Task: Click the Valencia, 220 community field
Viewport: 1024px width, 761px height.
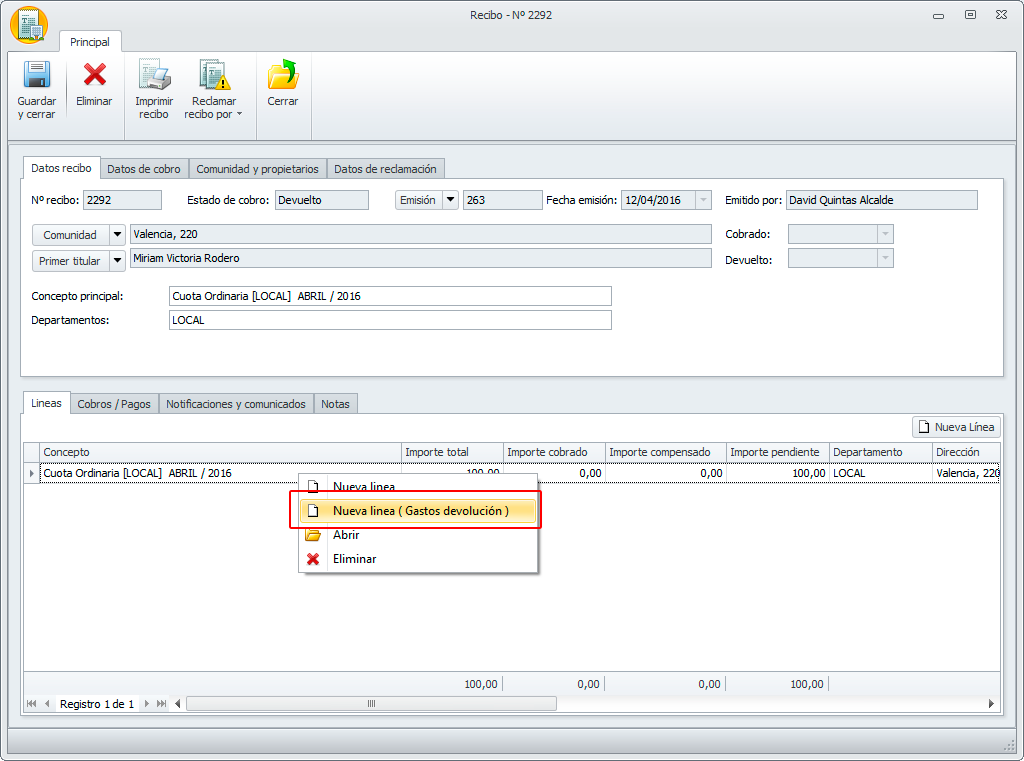Action: pos(421,234)
